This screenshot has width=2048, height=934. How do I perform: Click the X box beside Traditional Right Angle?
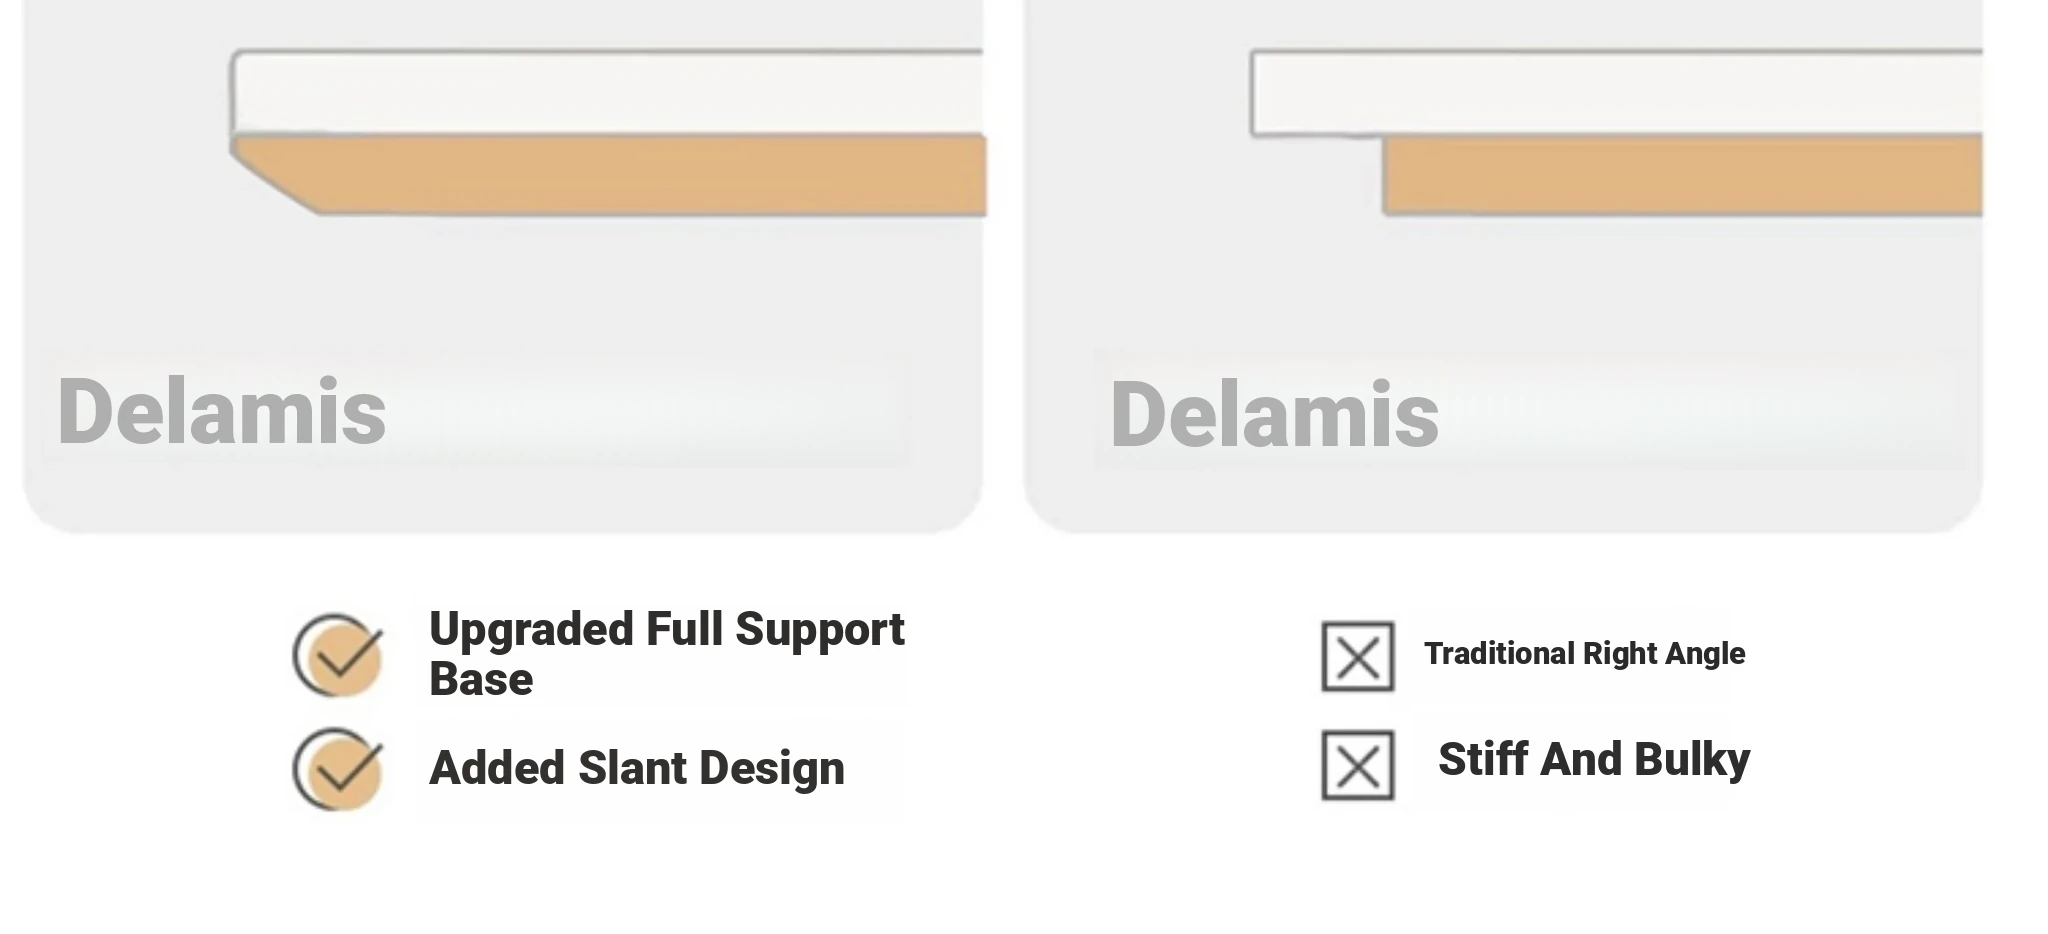click(1357, 657)
